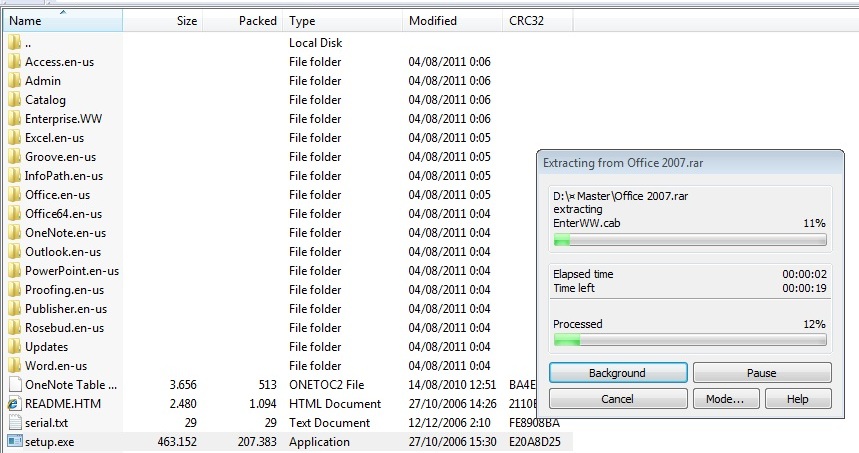Select the Outlook.en-us folder icon
The height and width of the screenshot is (453, 859).
click(15, 251)
